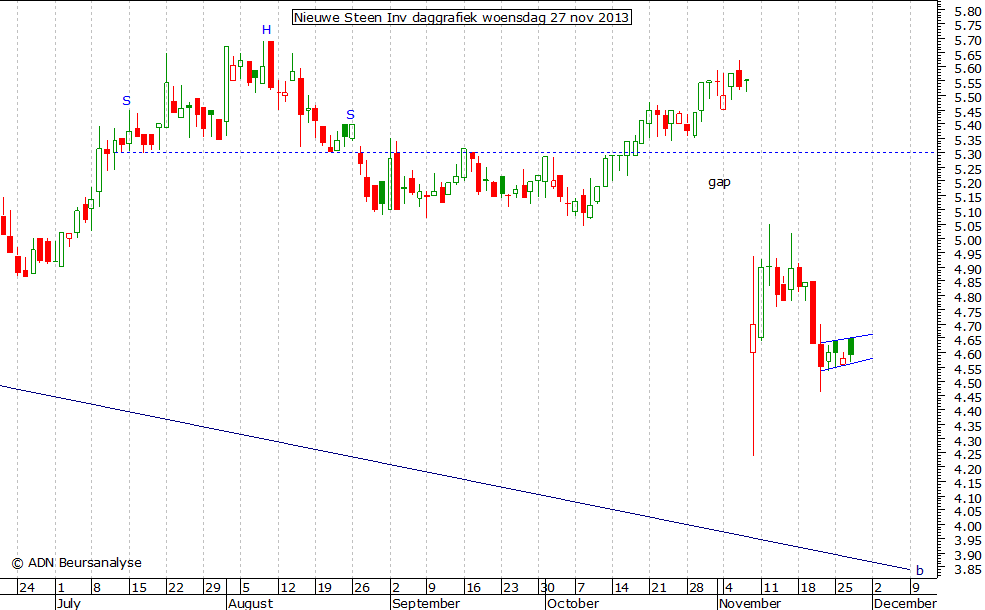The image size is (985, 610).
Task: Click the 'August' month label
Action: click(251, 603)
